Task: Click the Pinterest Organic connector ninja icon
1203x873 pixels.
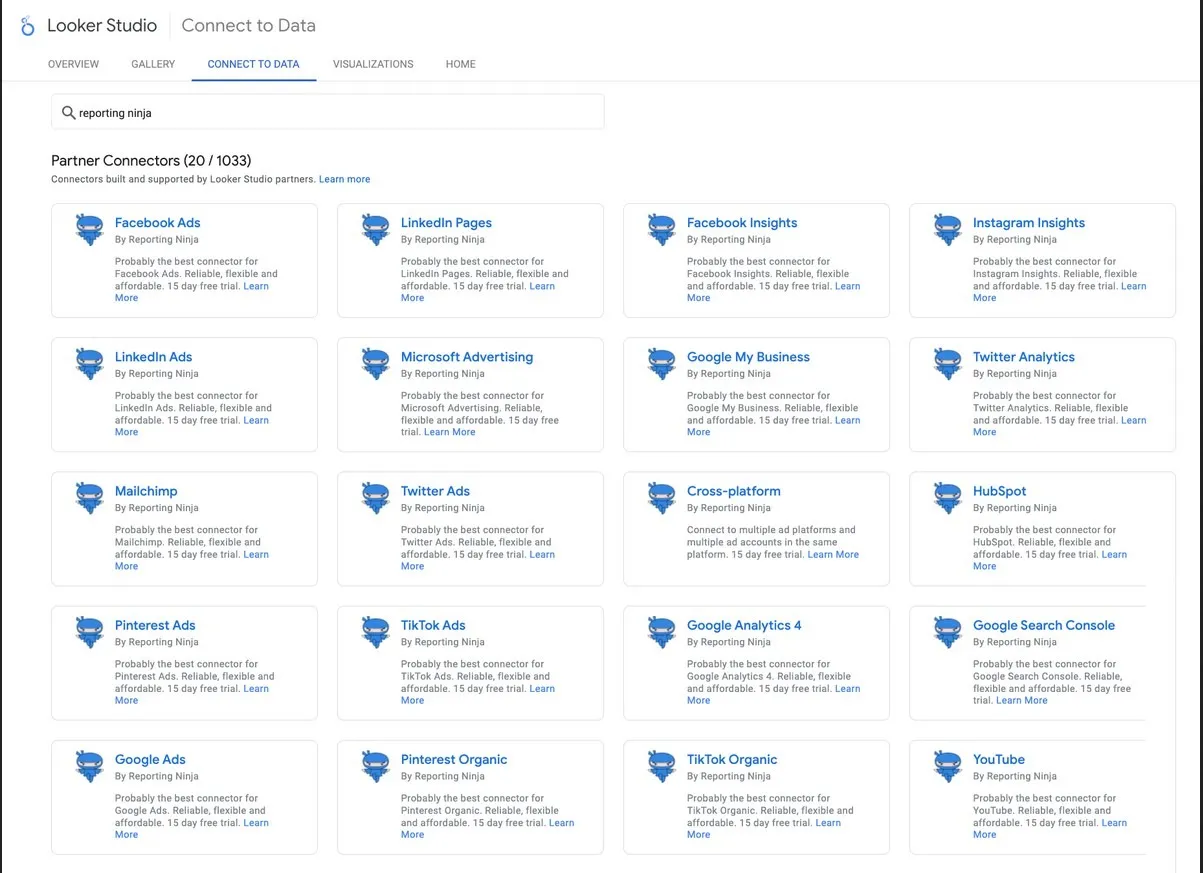Action: click(x=376, y=766)
